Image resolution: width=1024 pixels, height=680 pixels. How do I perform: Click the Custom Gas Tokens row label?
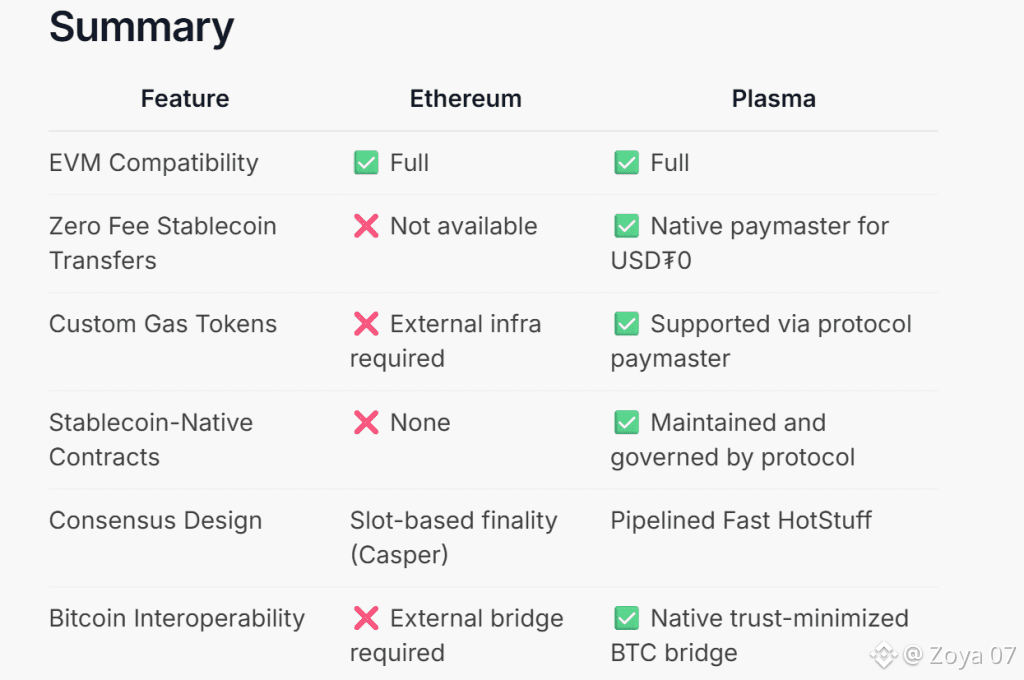(163, 324)
